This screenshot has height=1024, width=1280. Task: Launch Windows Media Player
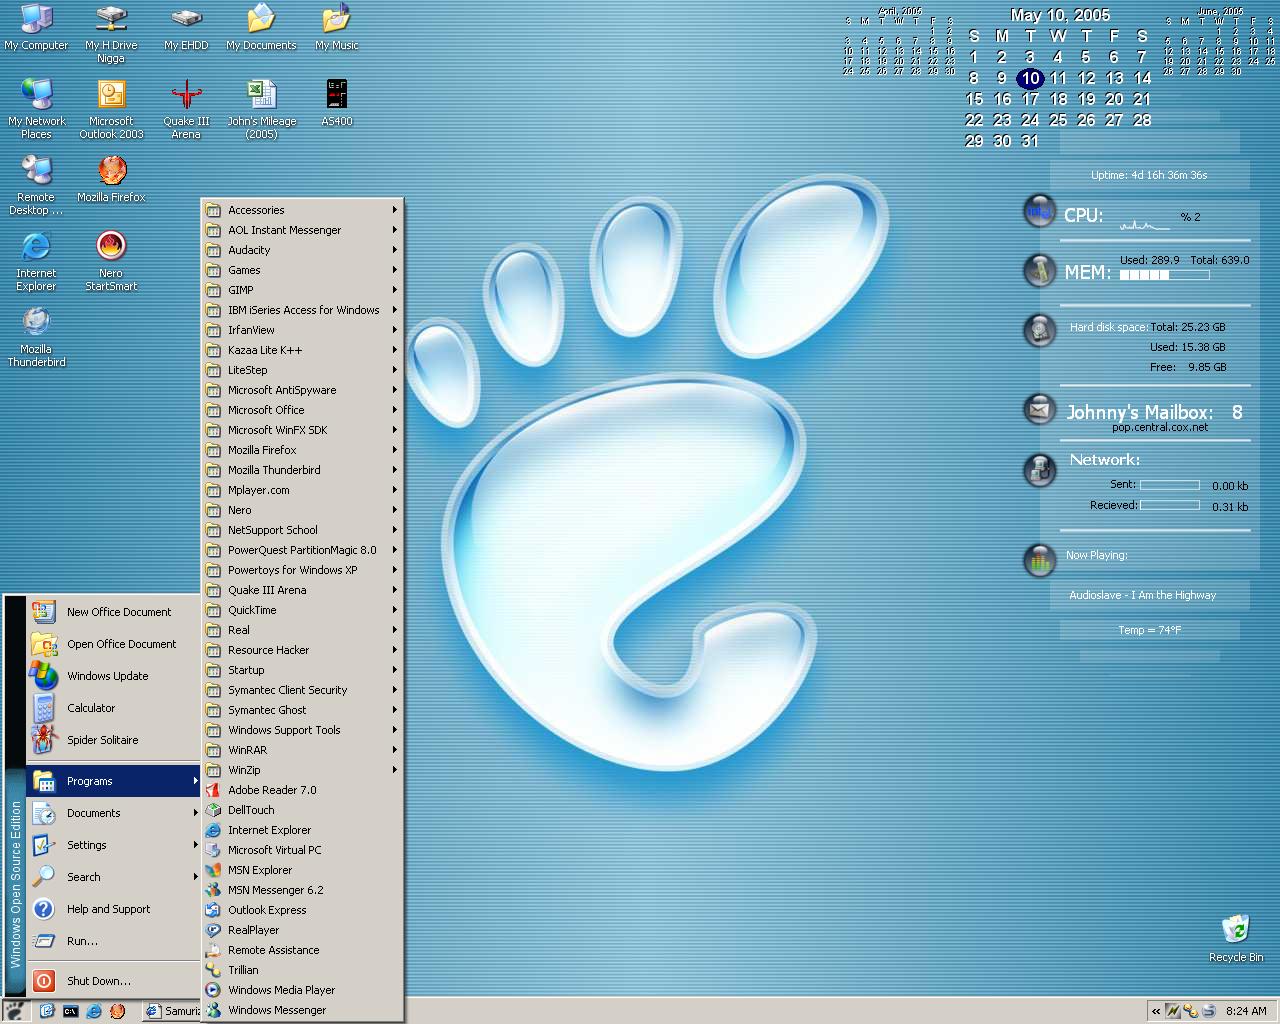302,990
